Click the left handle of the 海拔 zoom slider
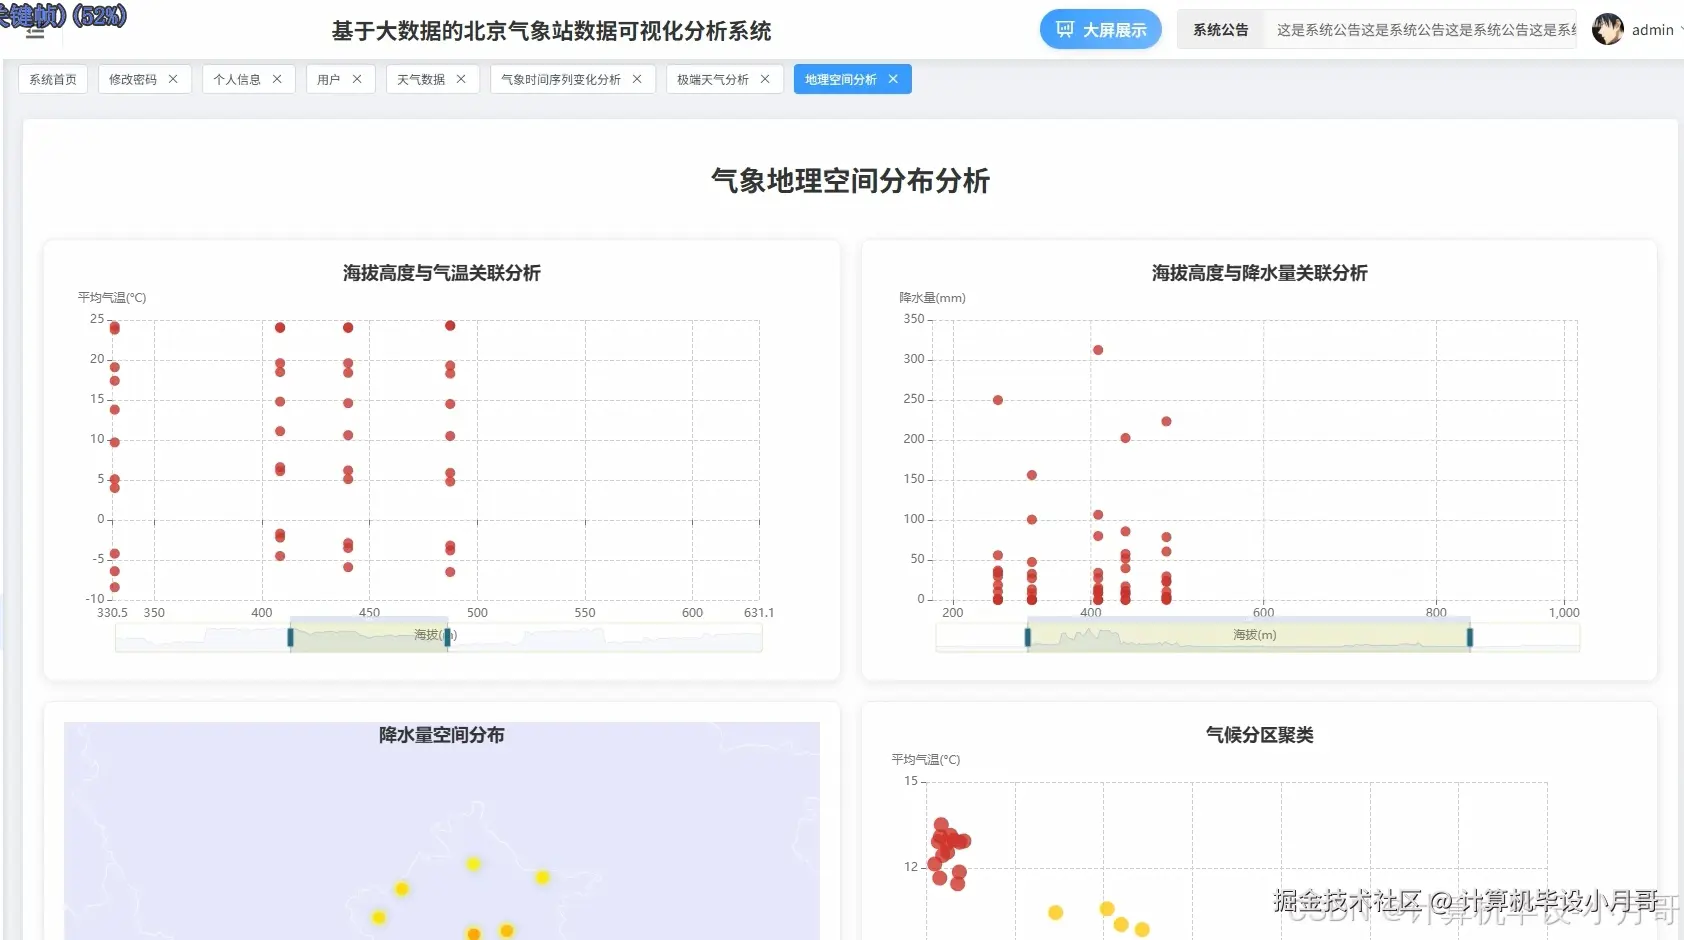 click(x=291, y=636)
